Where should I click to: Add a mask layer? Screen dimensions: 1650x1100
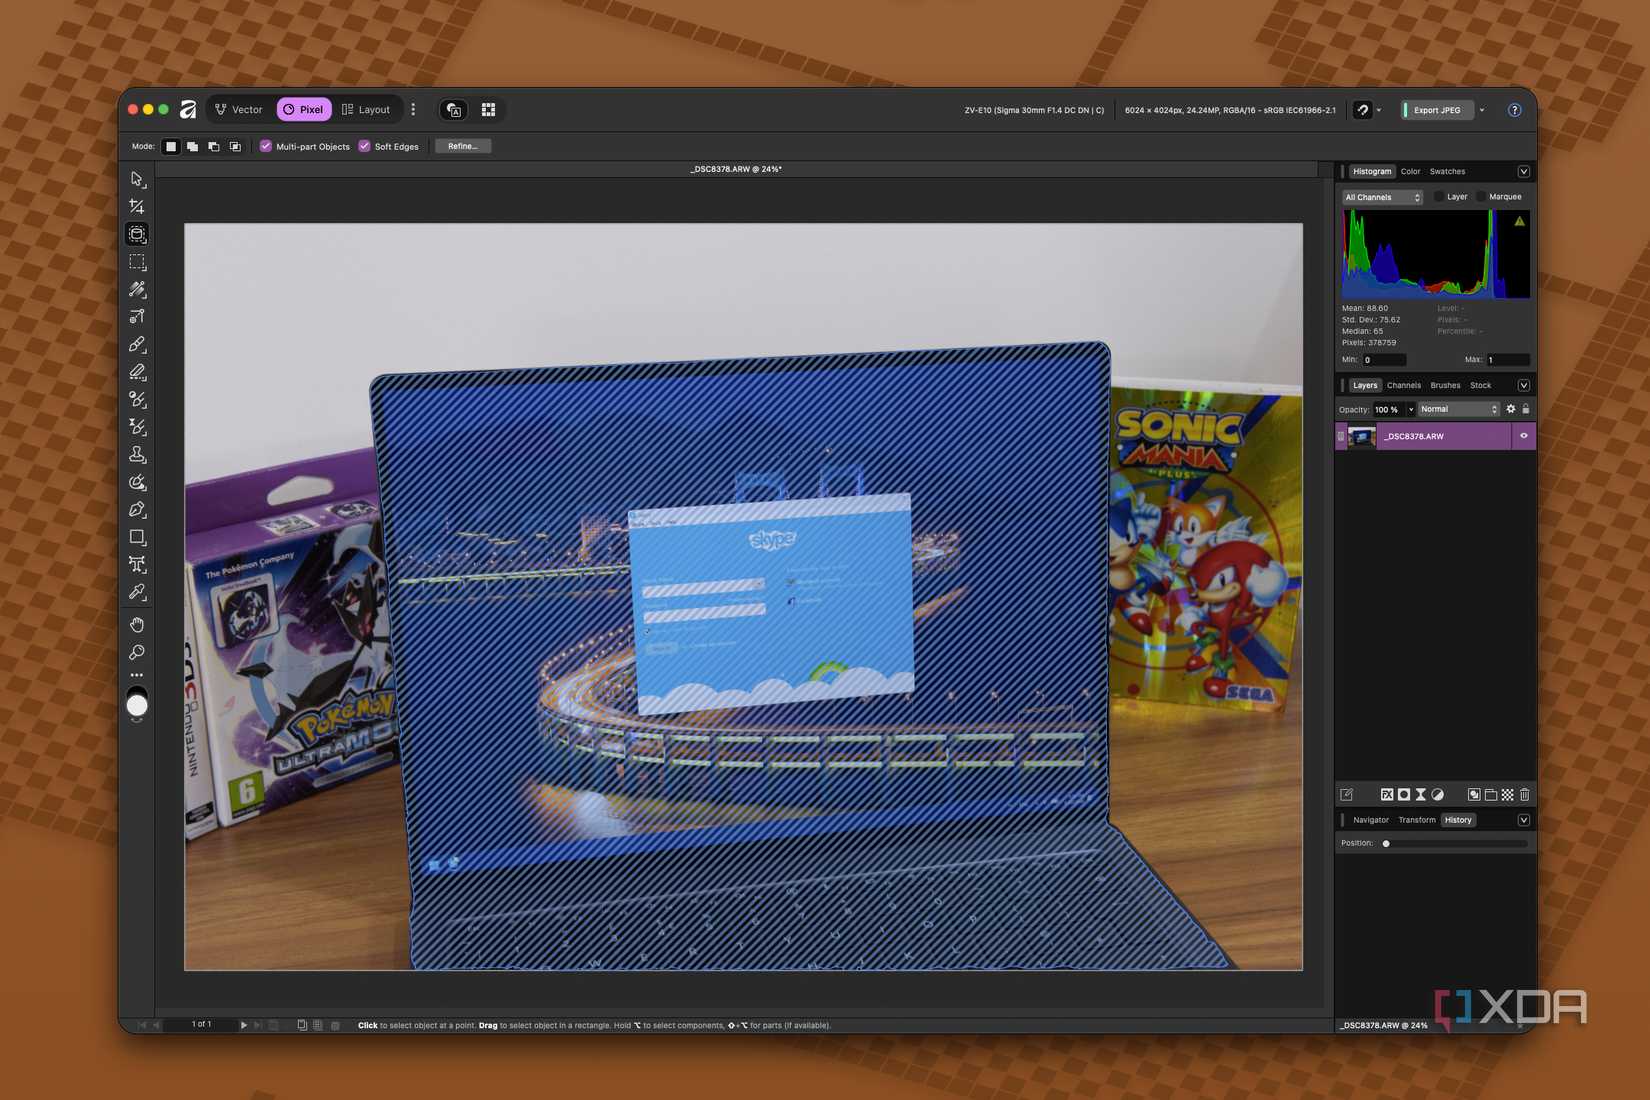point(1404,795)
